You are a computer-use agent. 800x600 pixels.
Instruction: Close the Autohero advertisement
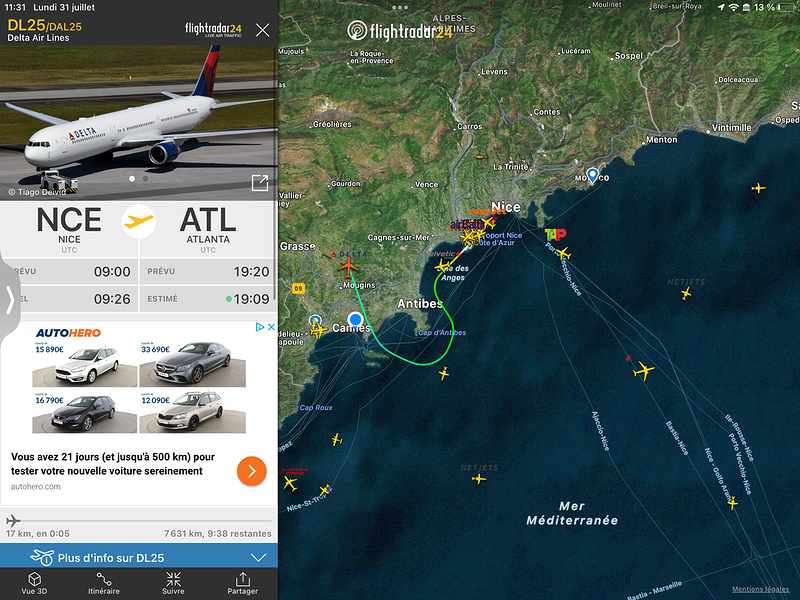click(x=271, y=327)
